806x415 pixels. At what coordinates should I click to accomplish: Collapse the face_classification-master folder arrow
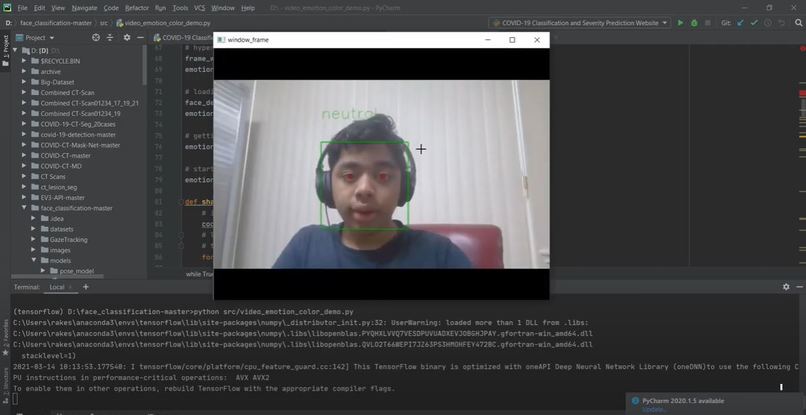(x=24, y=208)
